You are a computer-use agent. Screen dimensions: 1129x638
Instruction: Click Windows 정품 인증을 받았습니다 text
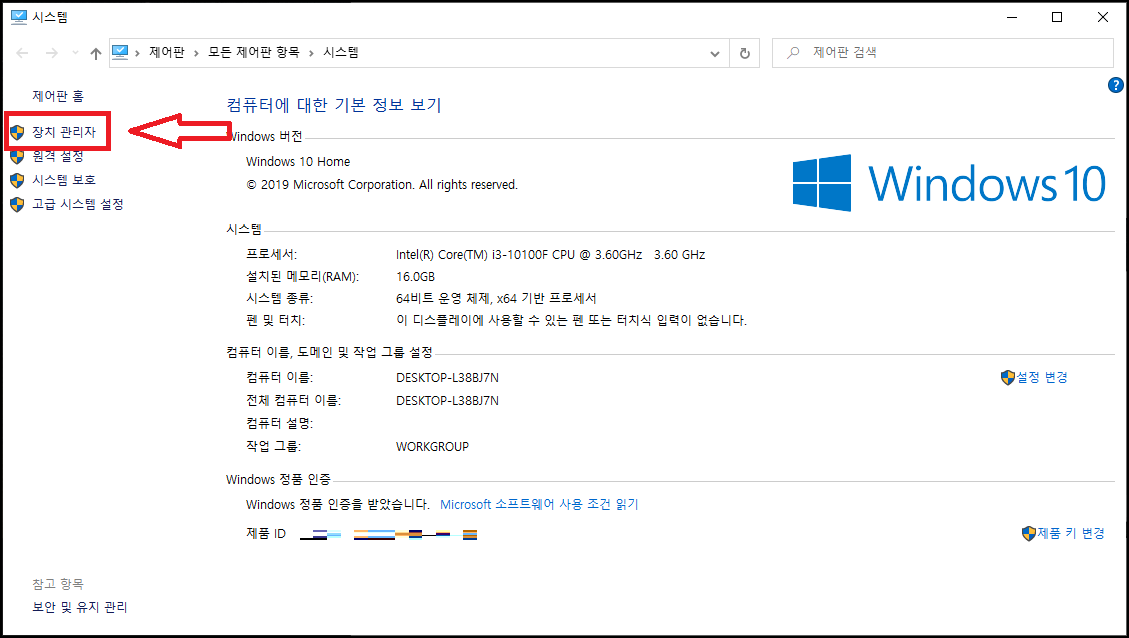pyautogui.click(x=338, y=504)
